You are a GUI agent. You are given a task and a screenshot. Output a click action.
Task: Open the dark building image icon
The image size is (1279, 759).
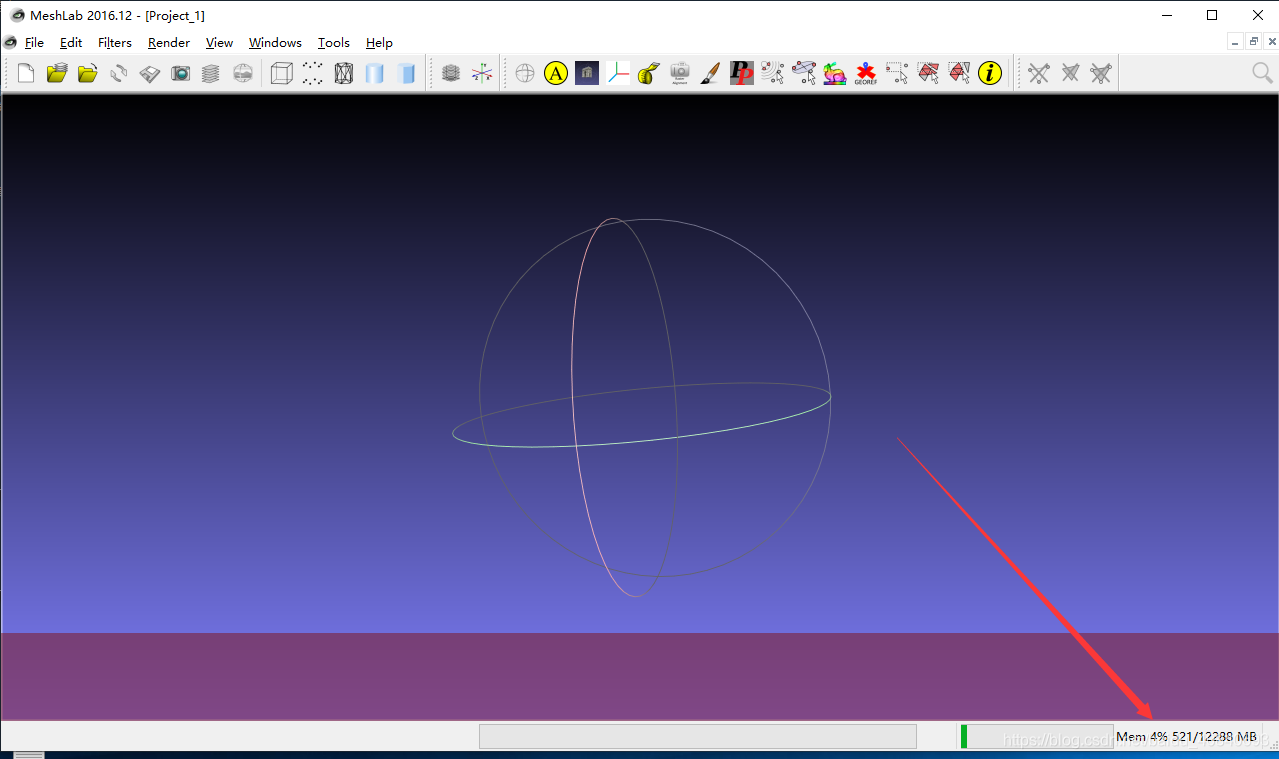(587, 73)
